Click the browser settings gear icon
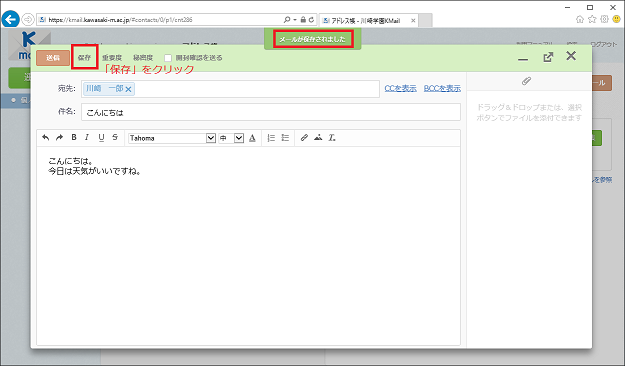 (x=604, y=19)
